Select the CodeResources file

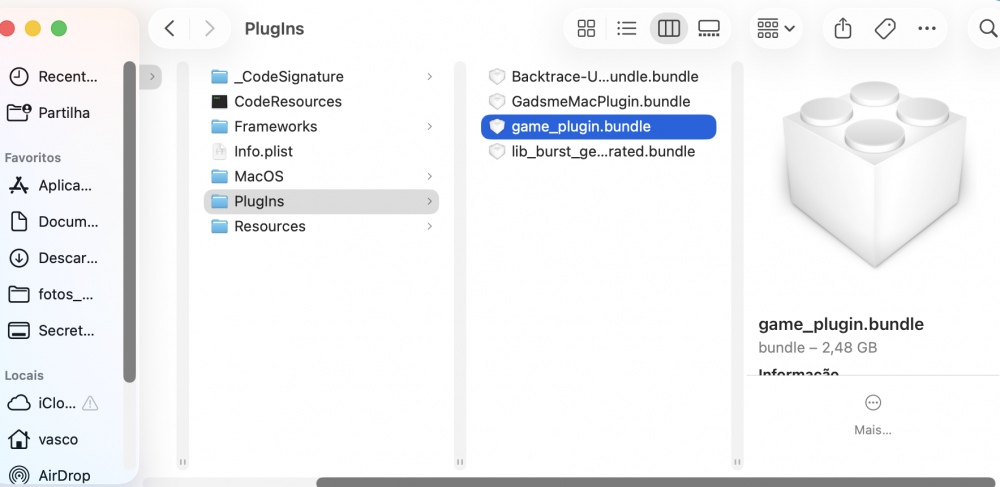coord(321,101)
